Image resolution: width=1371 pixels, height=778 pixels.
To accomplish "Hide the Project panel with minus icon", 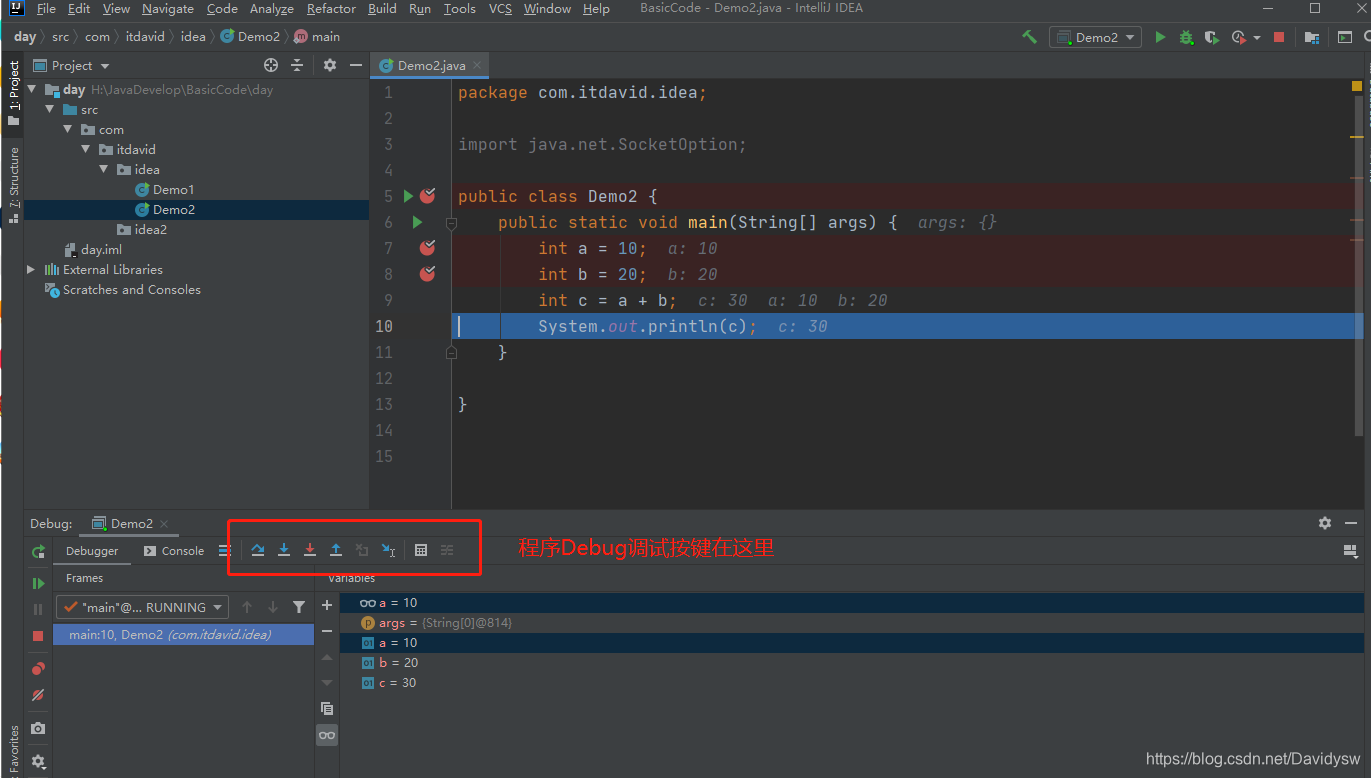I will pyautogui.click(x=355, y=65).
